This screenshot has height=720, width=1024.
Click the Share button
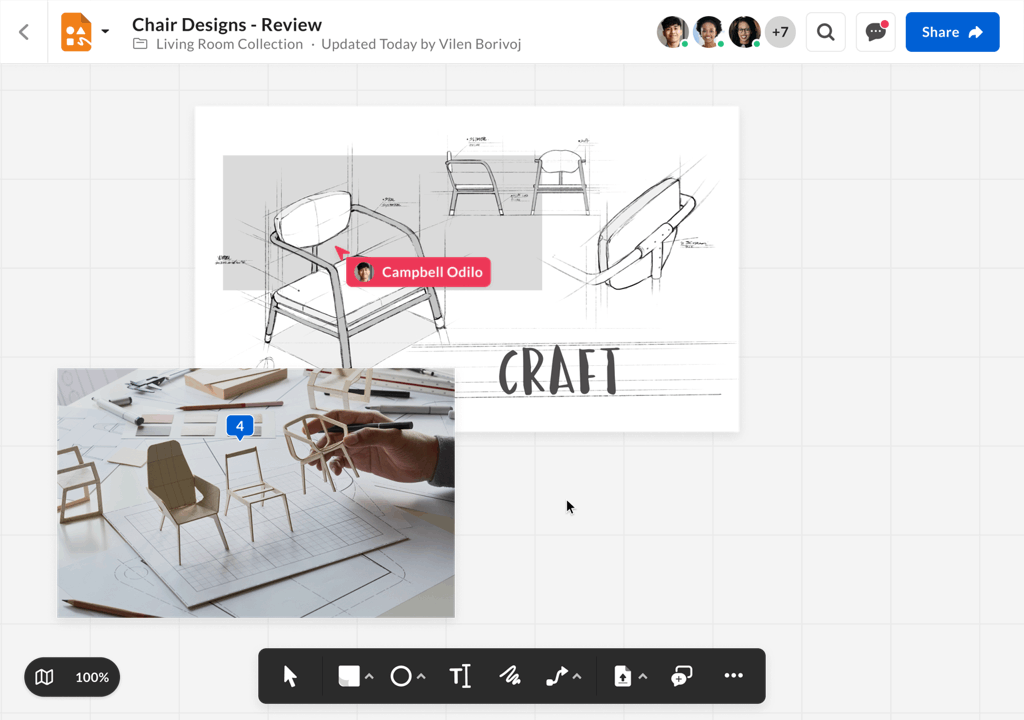pyautogui.click(x=952, y=32)
